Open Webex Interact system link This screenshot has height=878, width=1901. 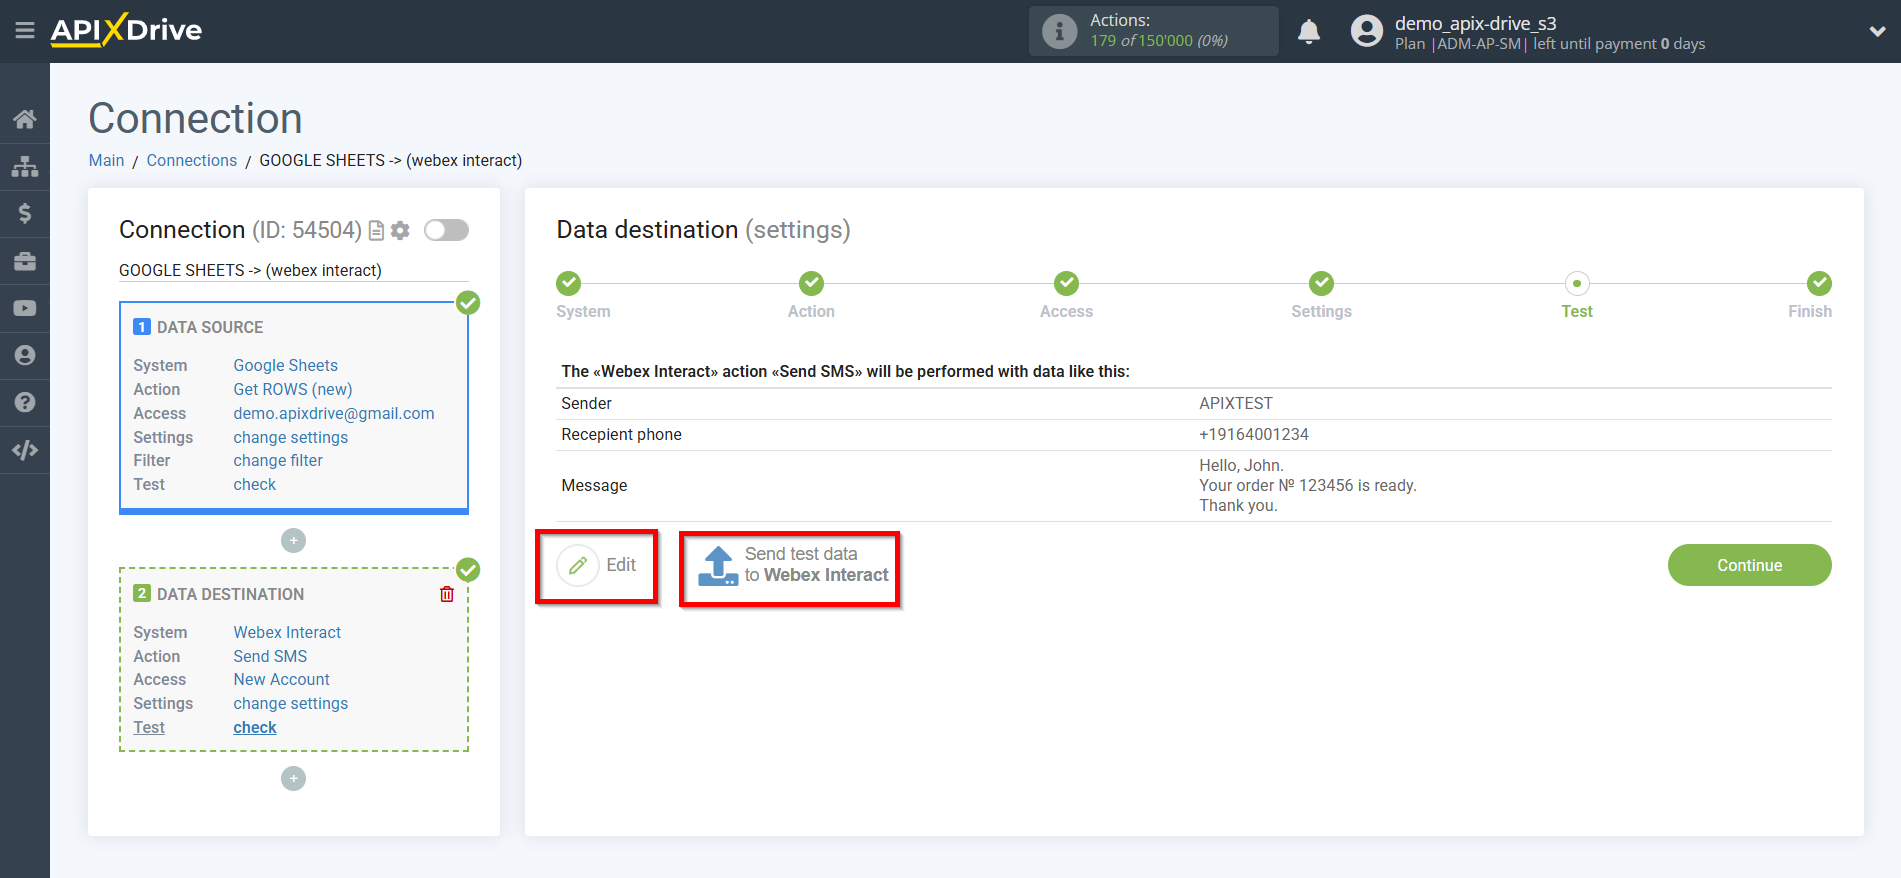click(x=287, y=633)
